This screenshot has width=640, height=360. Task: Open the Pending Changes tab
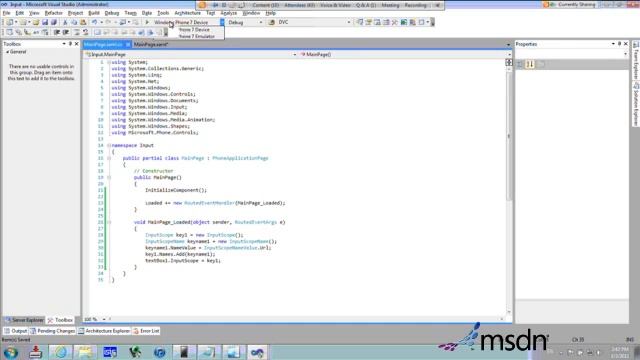(53, 331)
